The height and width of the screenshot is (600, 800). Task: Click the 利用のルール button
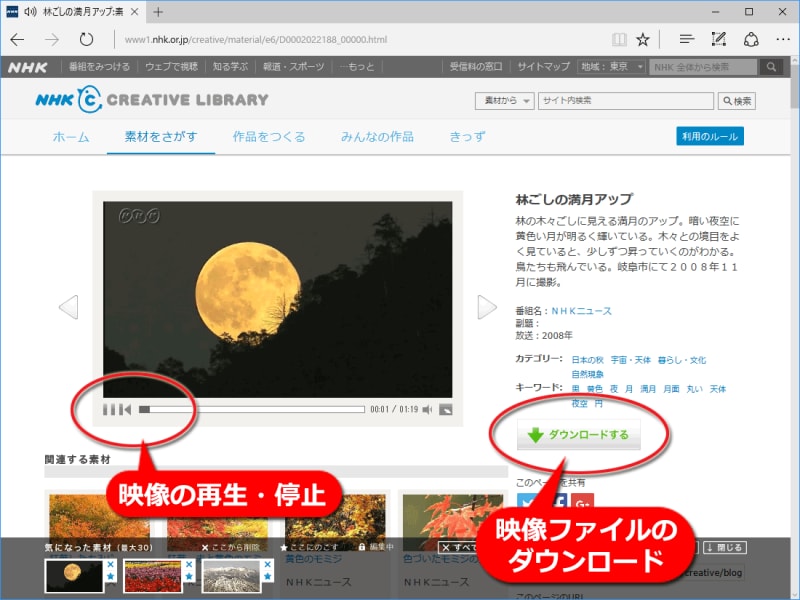click(709, 137)
